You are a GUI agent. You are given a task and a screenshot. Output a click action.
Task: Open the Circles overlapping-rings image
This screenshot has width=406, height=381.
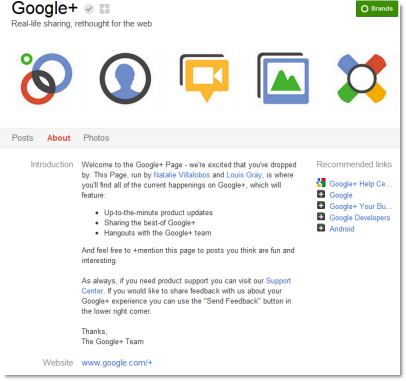pos(46,78)
